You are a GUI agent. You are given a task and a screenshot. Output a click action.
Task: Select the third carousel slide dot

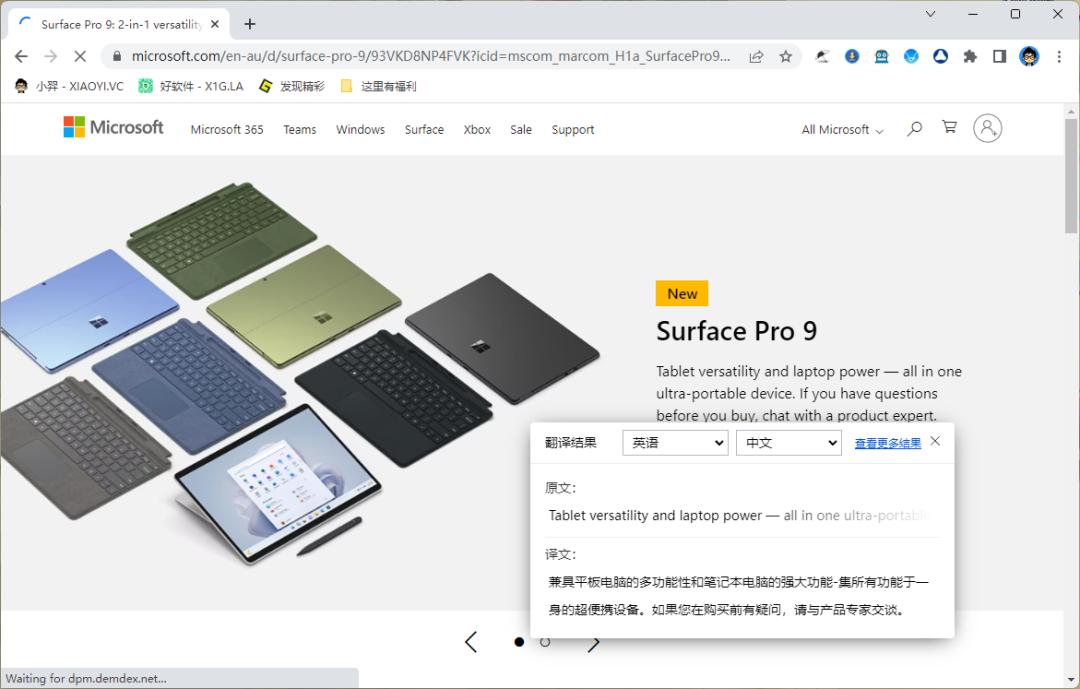click(x=571, y=642)
